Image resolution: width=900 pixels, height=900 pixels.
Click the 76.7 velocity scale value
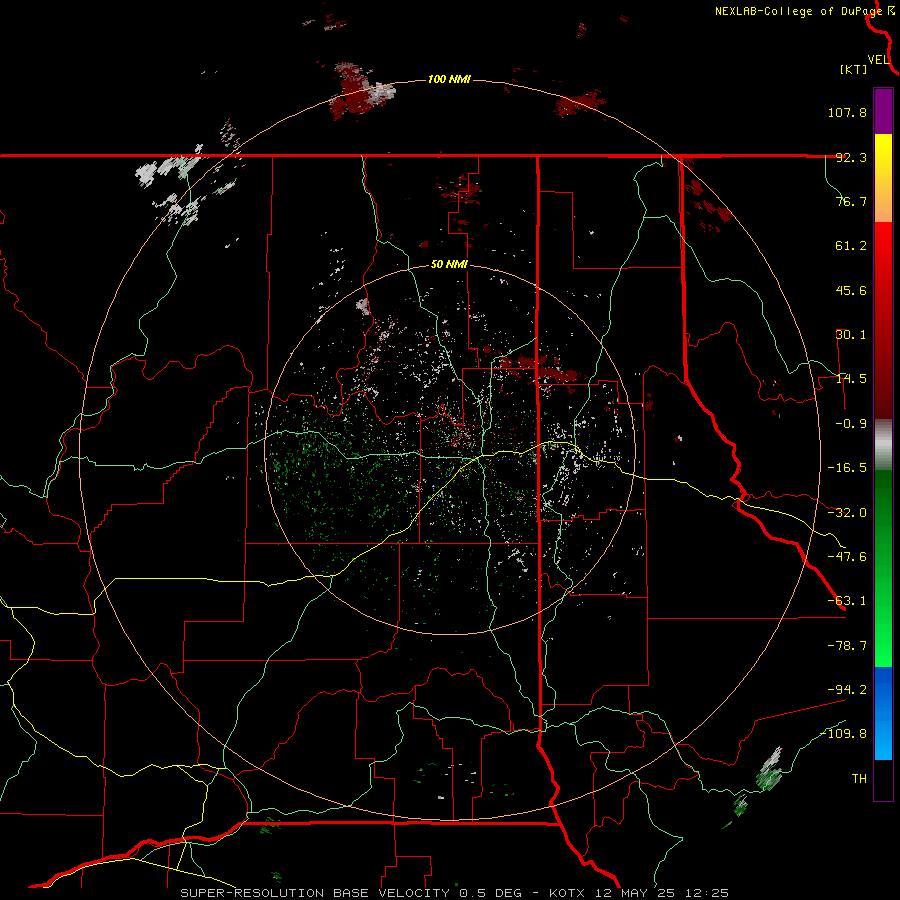[851, 201]
